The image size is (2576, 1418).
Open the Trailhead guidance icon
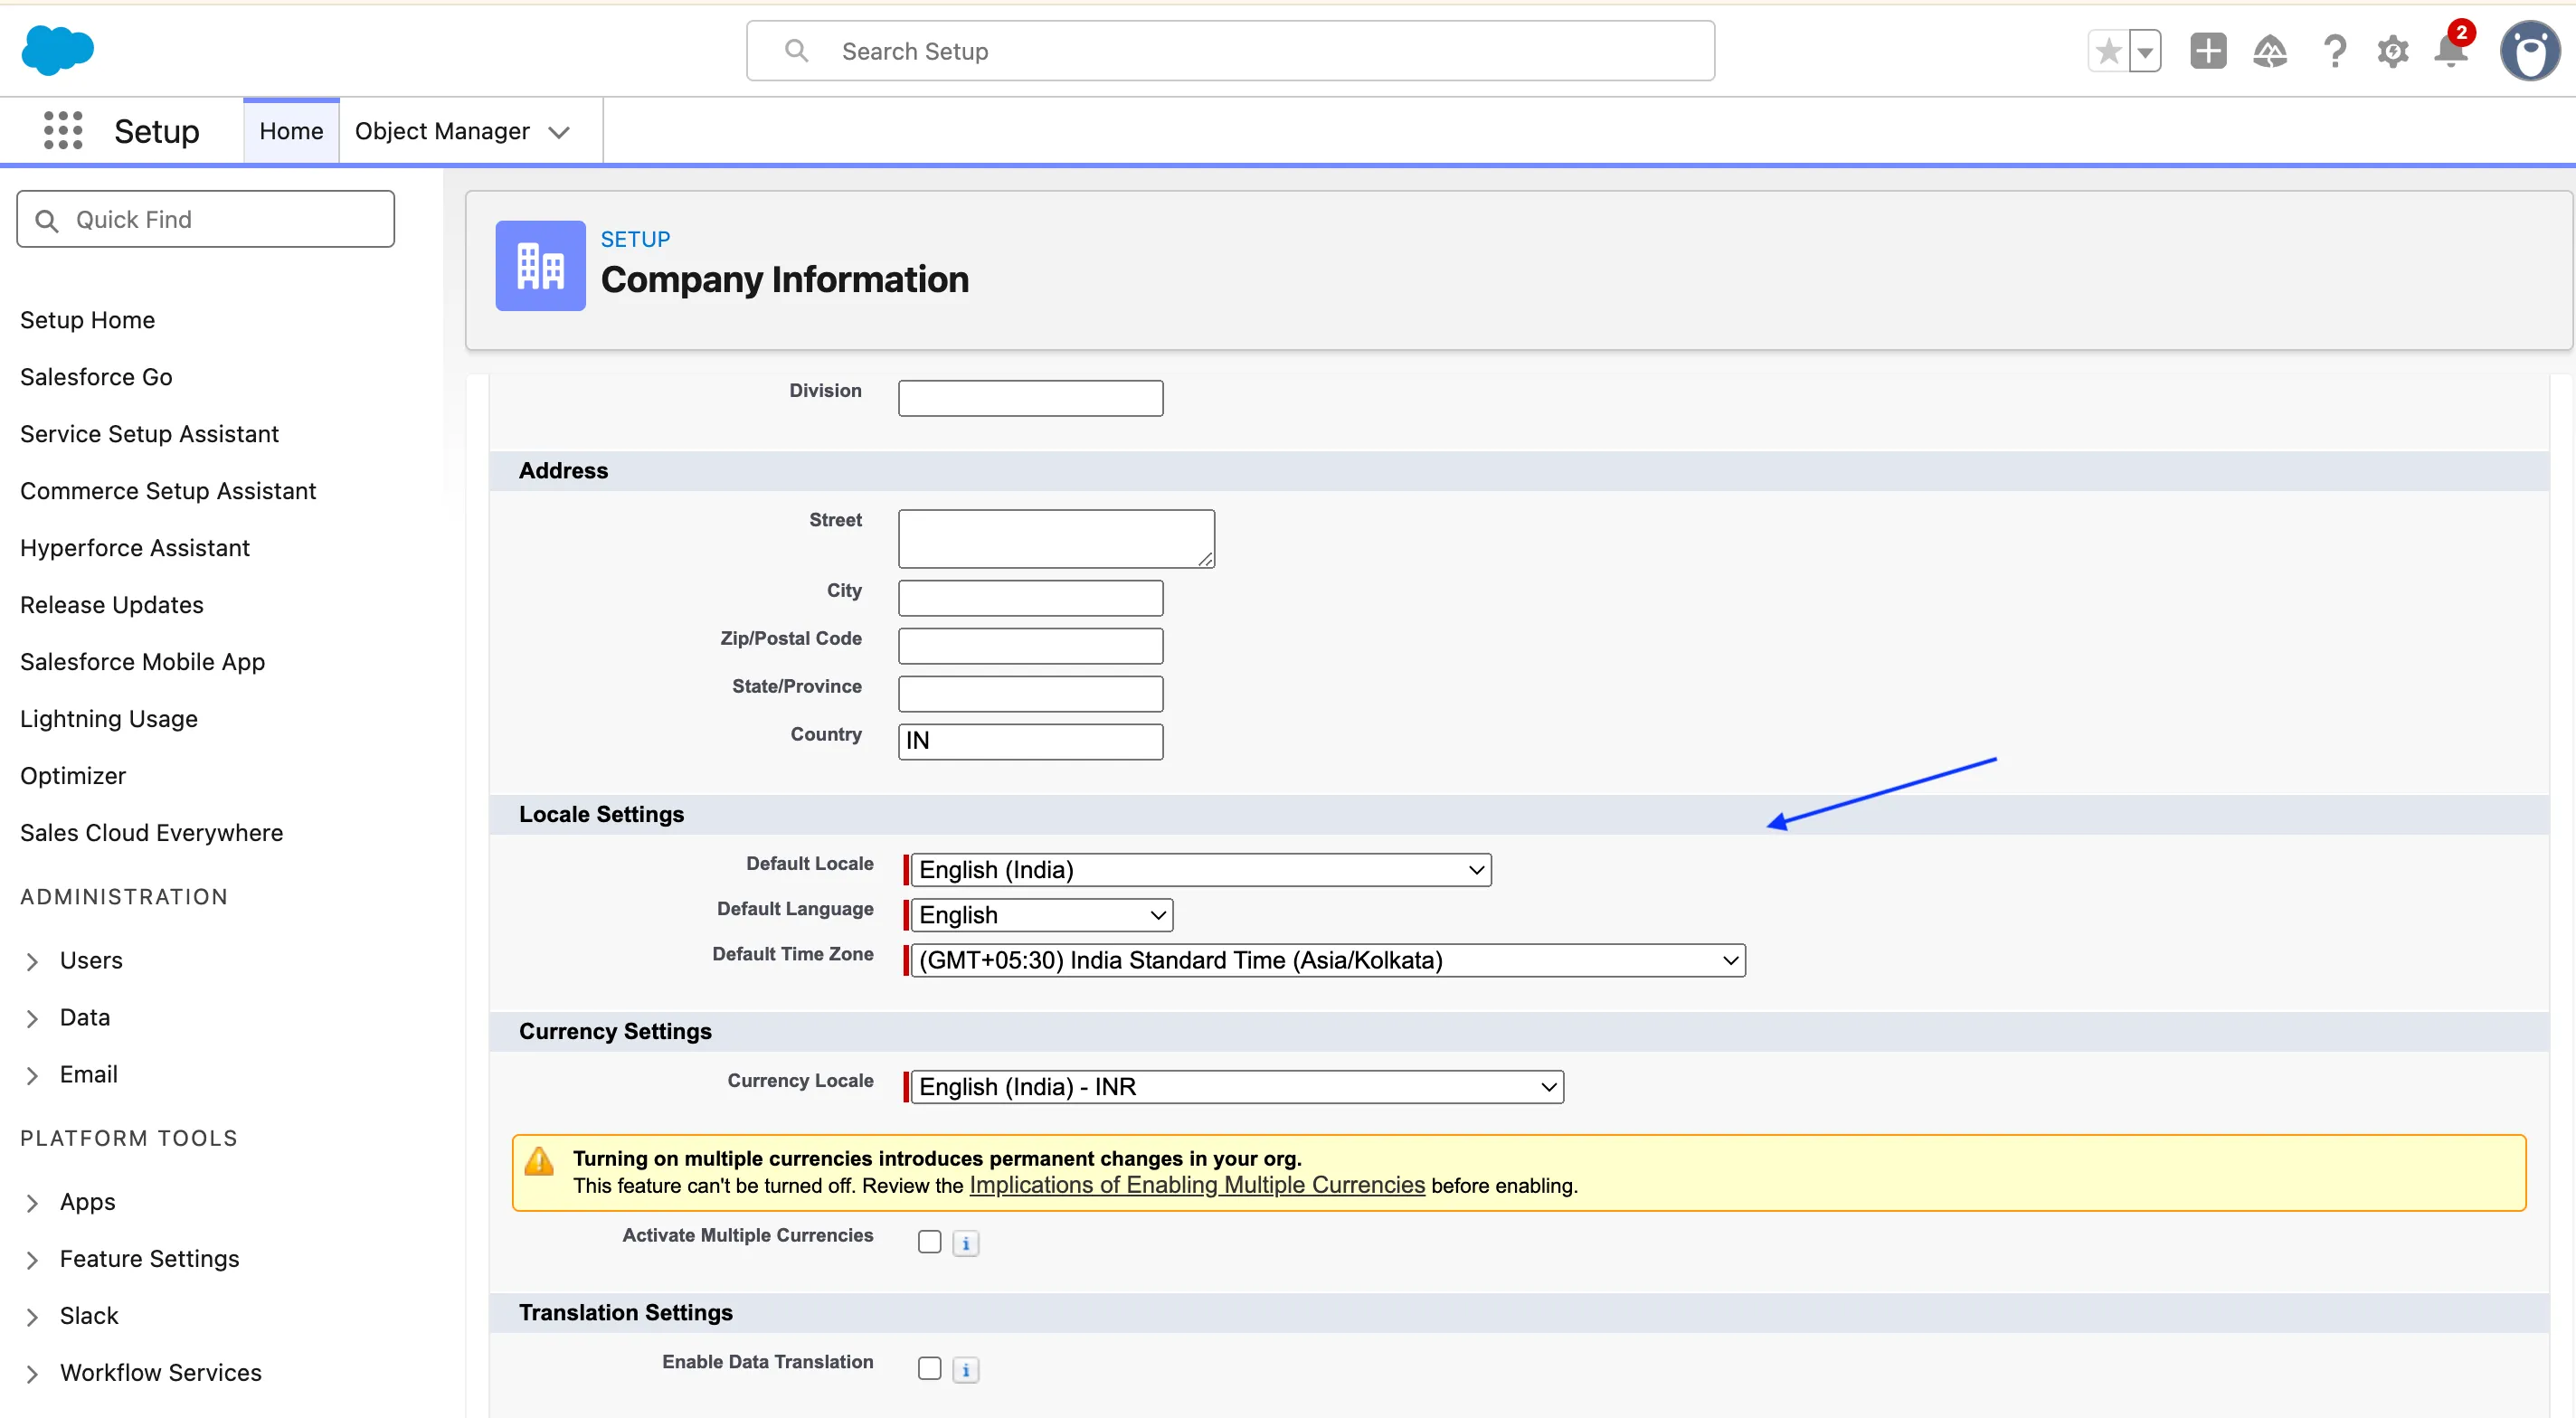point(2269,51)
